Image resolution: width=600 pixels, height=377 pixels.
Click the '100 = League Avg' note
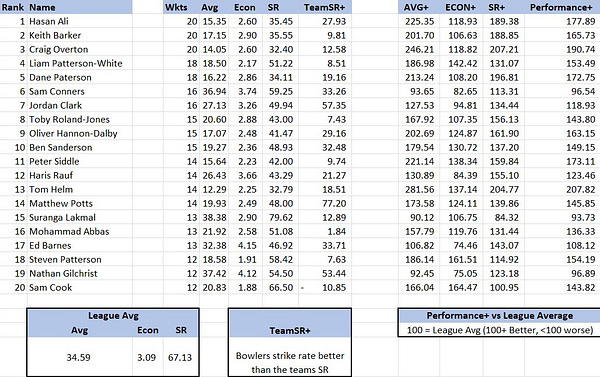click(x=500, y=330)
